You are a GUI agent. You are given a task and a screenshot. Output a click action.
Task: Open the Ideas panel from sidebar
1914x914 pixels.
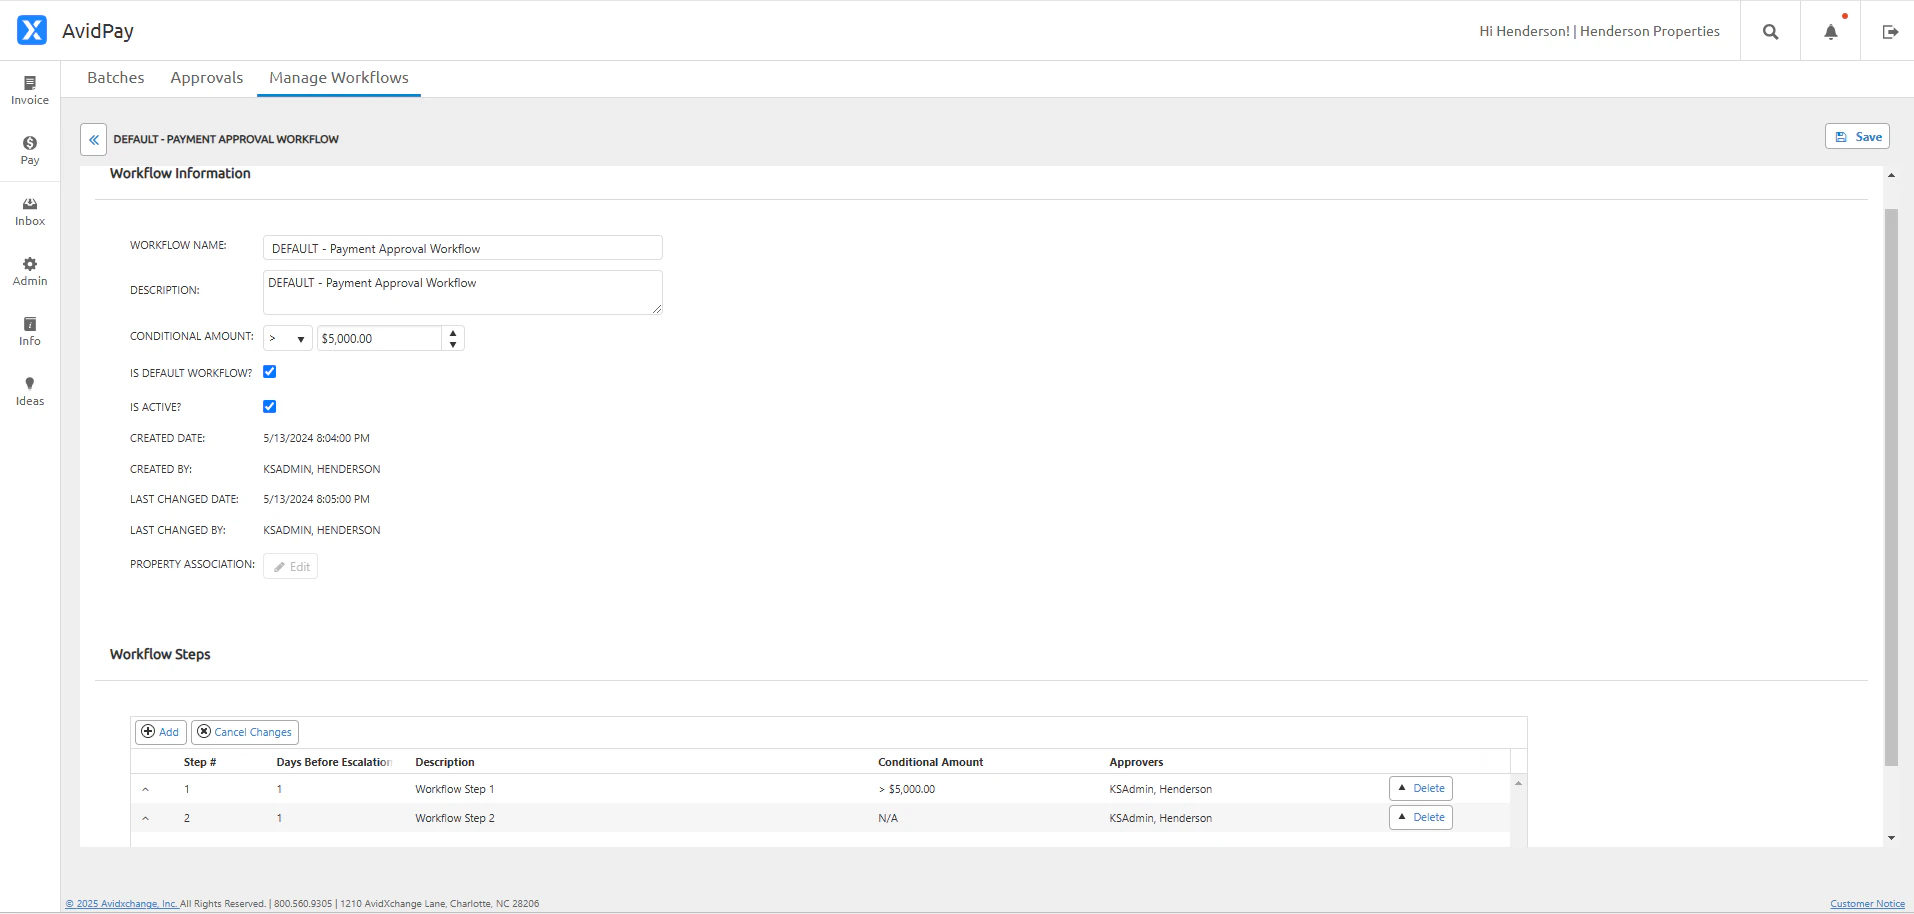(x=29, y=389)
